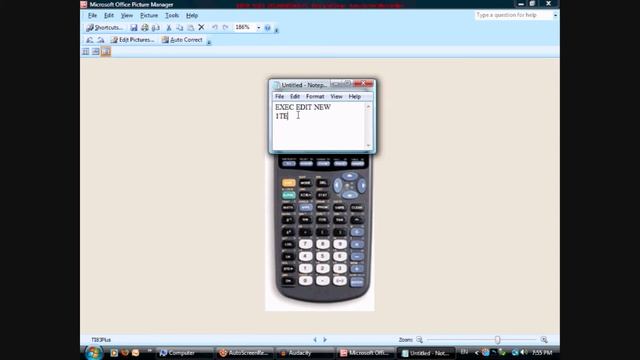Click the Paste icon
The height and width of the screenshot is (360, 640).
(190, 27)
